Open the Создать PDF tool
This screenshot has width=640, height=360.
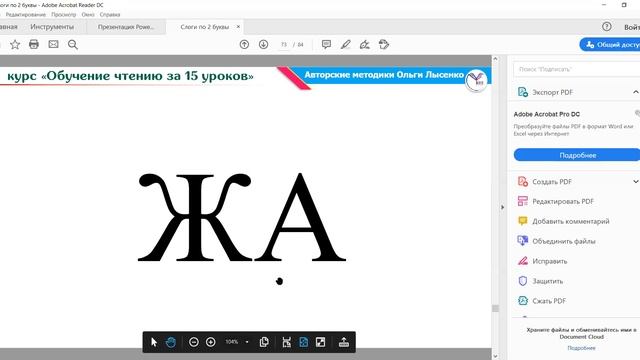click(x=552, y=182)
